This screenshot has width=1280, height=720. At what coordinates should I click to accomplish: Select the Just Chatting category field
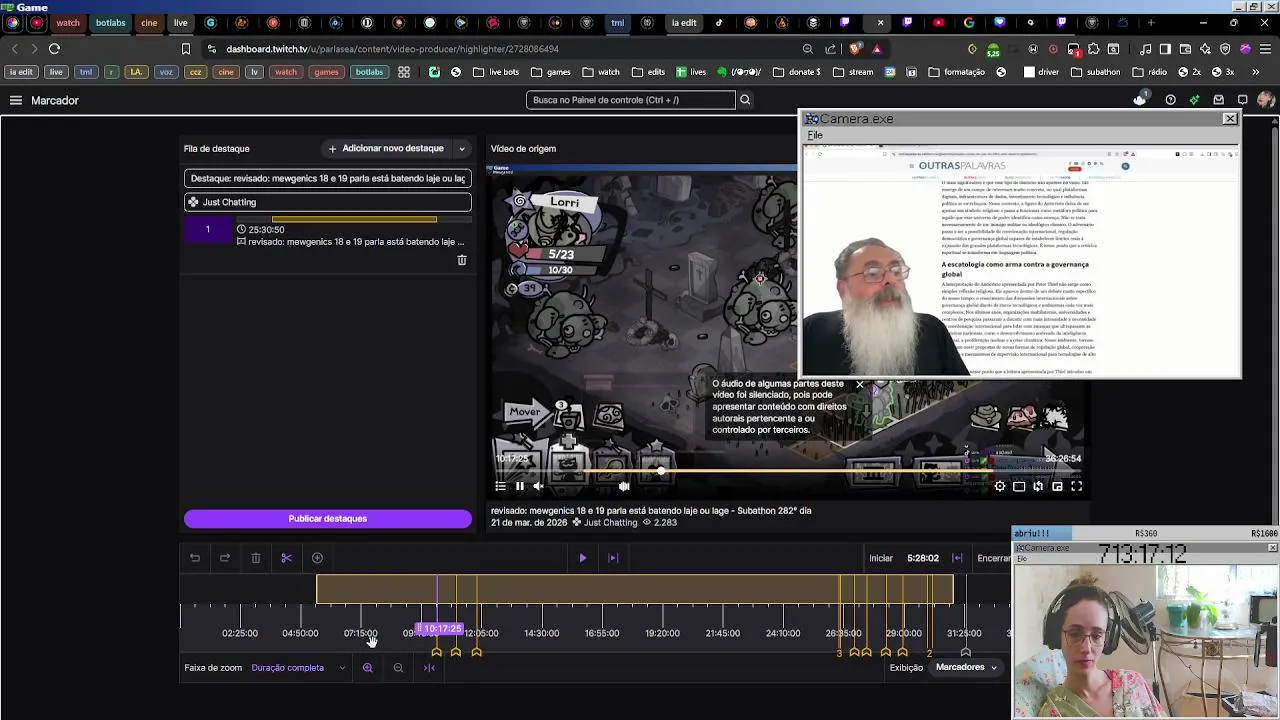(x=328, y=202)
